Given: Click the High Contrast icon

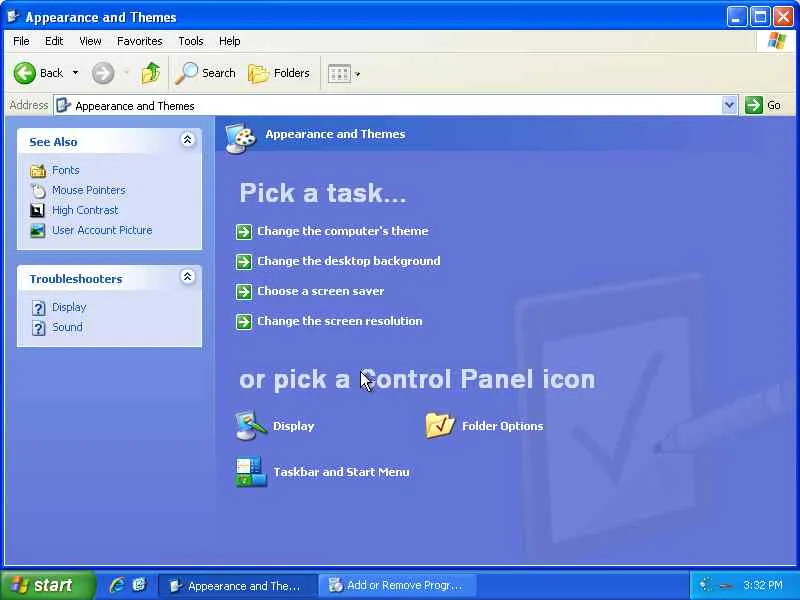Looking at the screenshot, I should click(x=37, y=210).
